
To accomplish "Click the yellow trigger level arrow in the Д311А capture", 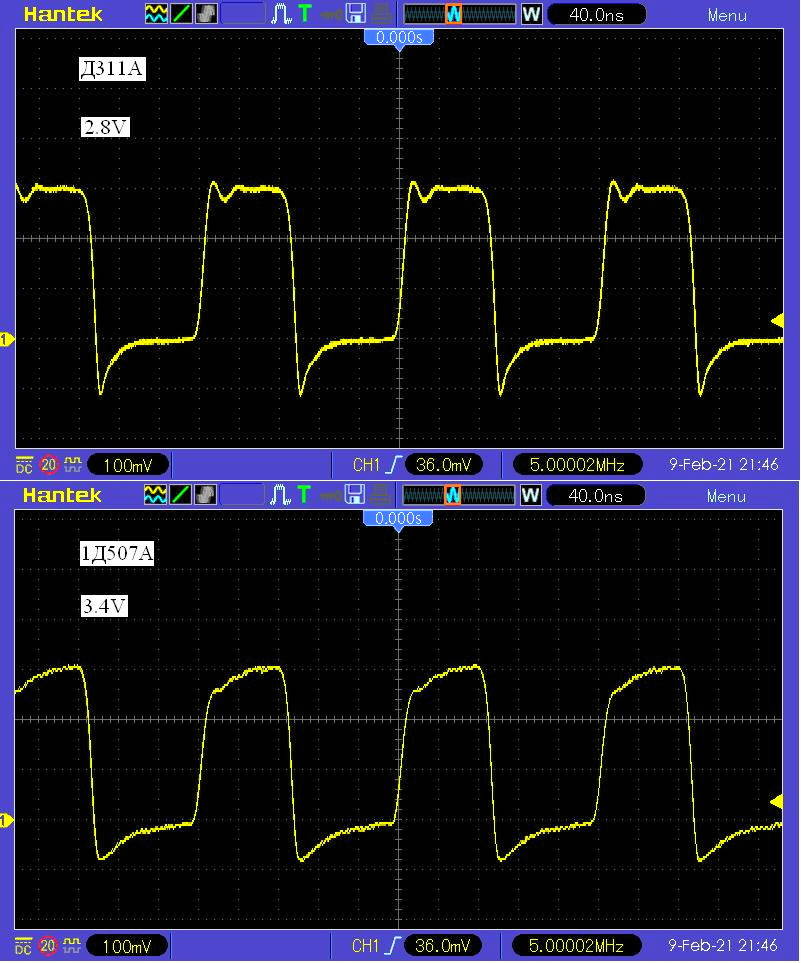I will 777,321.
